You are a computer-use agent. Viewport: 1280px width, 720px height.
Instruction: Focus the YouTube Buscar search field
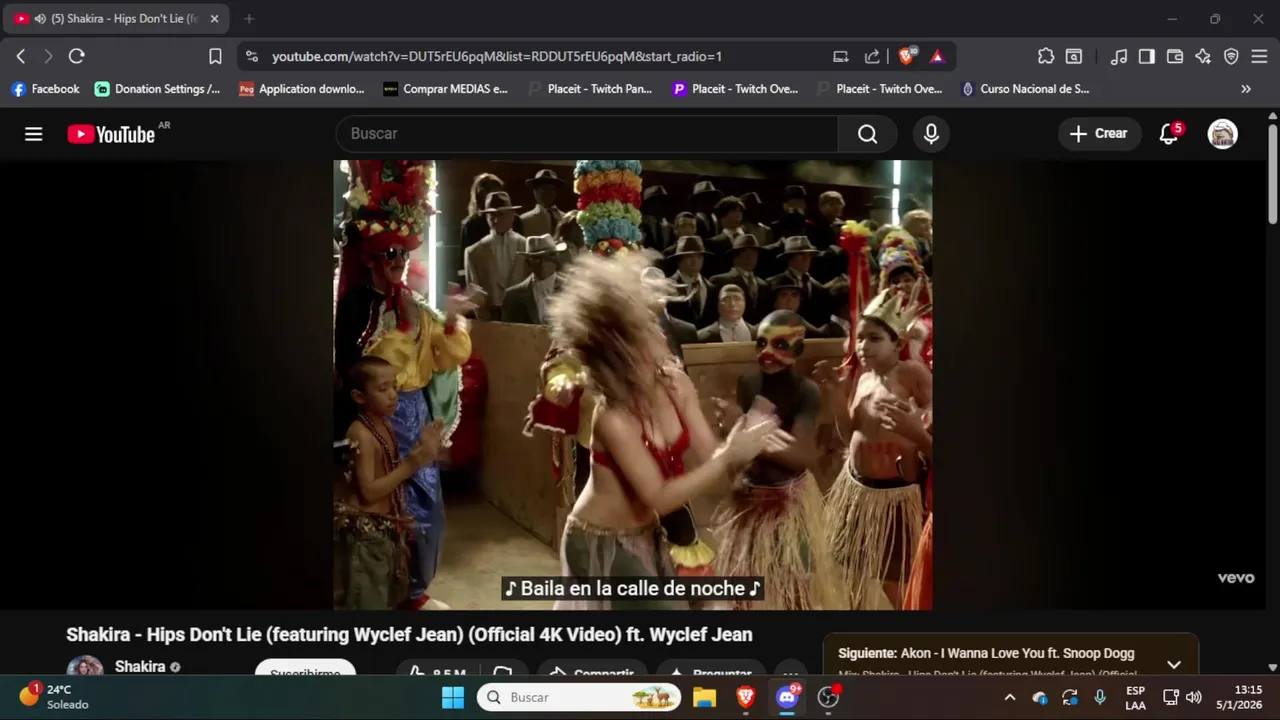tap(587, 134)
